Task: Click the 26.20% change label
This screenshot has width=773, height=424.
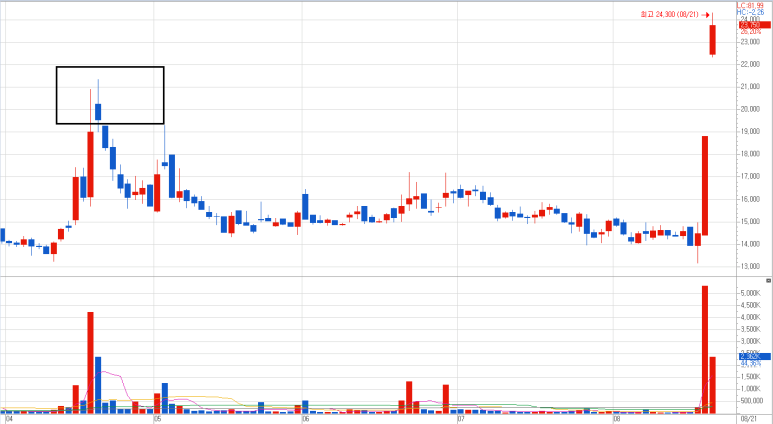Action: pyautogui.click(x=751, y=32)
